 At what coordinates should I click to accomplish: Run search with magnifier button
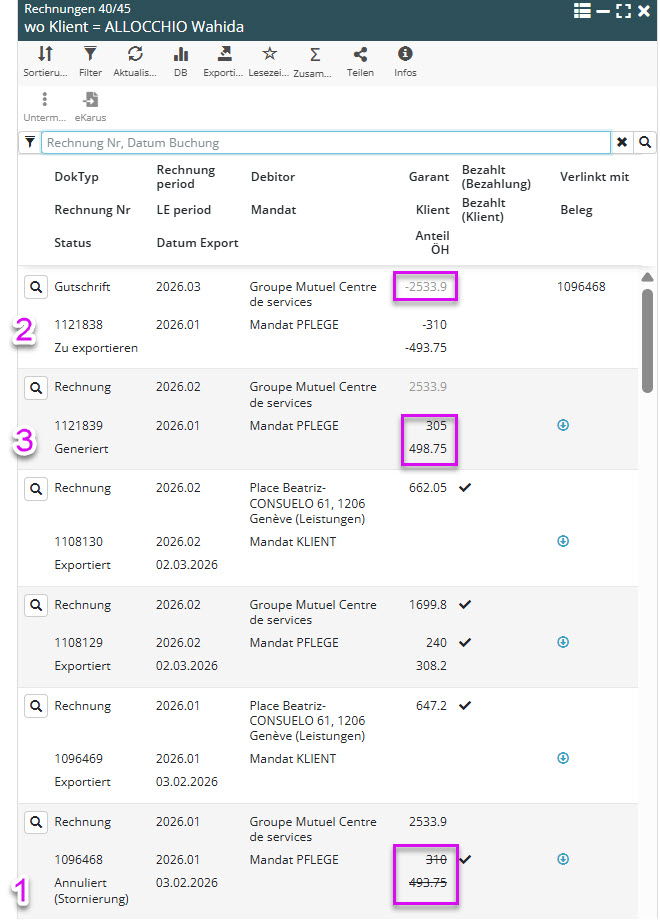tap(646, 143)
